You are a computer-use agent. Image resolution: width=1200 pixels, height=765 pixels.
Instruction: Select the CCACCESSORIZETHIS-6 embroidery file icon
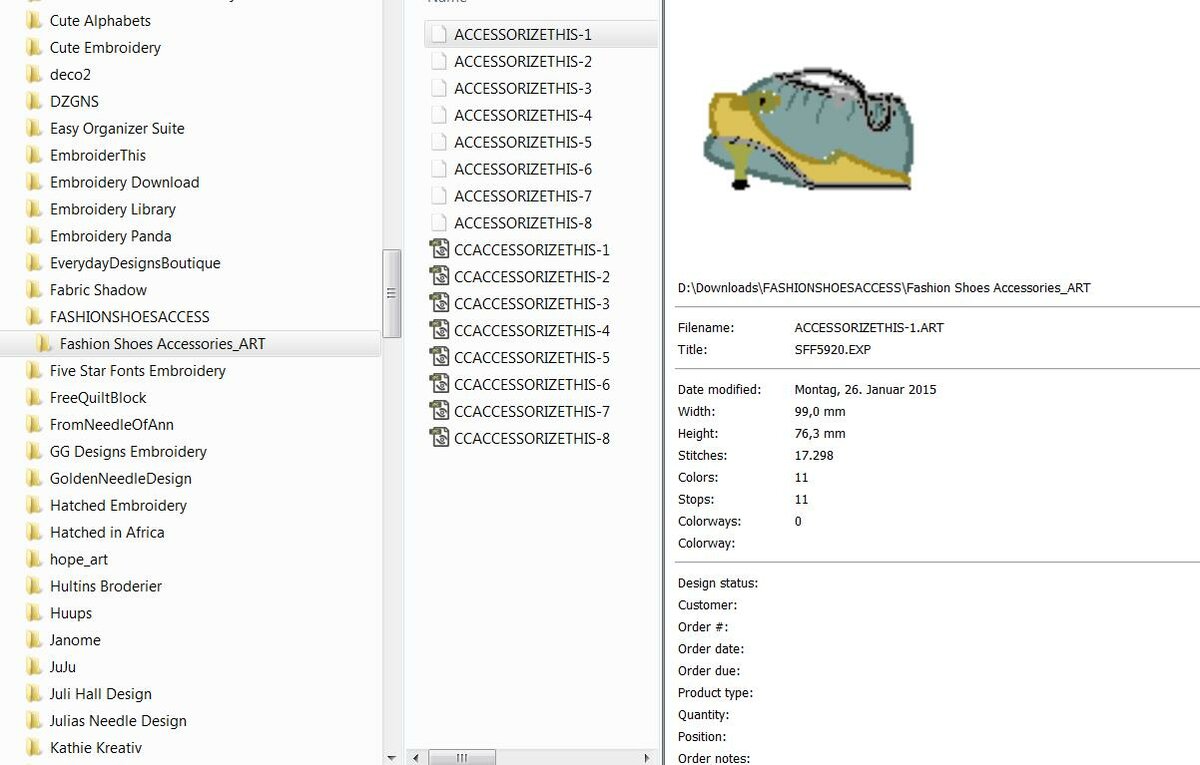click(x=438, y=385)
